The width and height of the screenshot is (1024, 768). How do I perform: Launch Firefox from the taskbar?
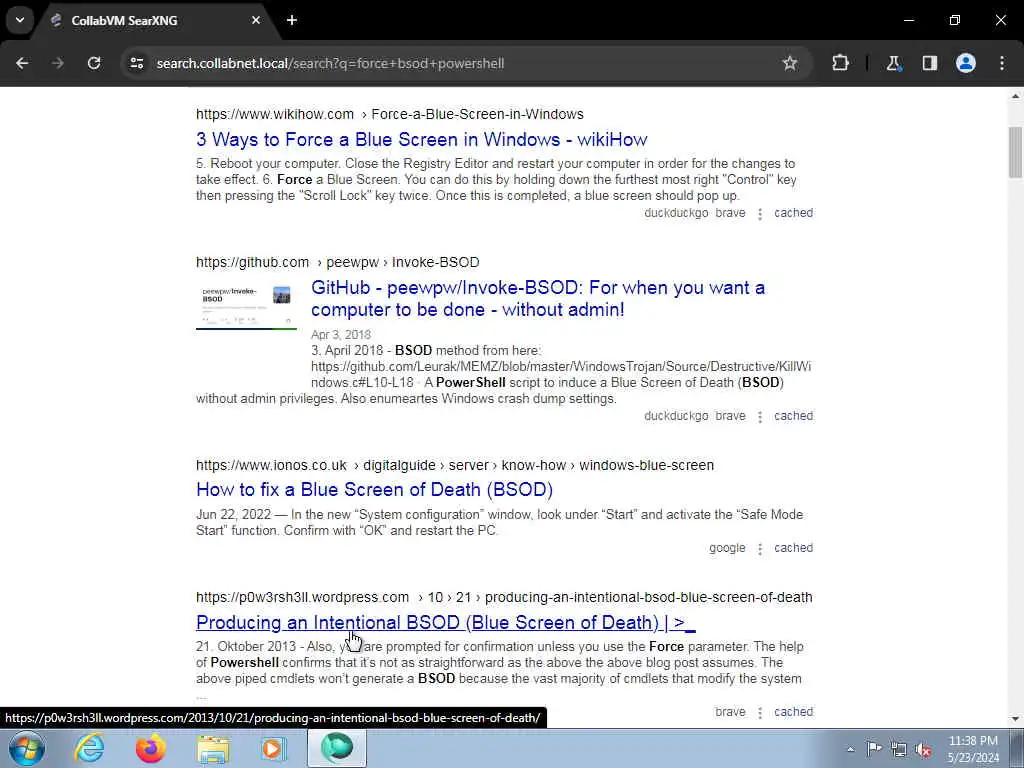(x=151, y=748)
